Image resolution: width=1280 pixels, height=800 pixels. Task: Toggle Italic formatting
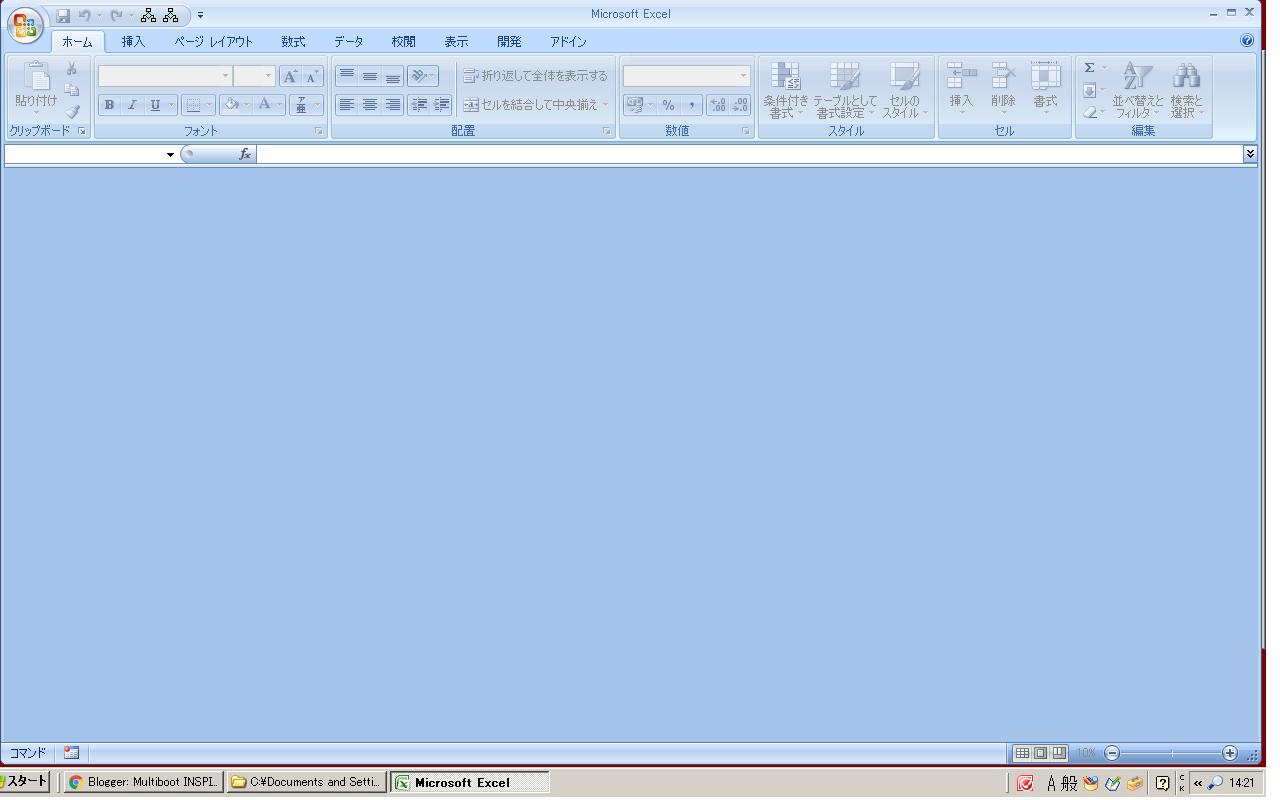pyautogui.click(x=132, y=105)
